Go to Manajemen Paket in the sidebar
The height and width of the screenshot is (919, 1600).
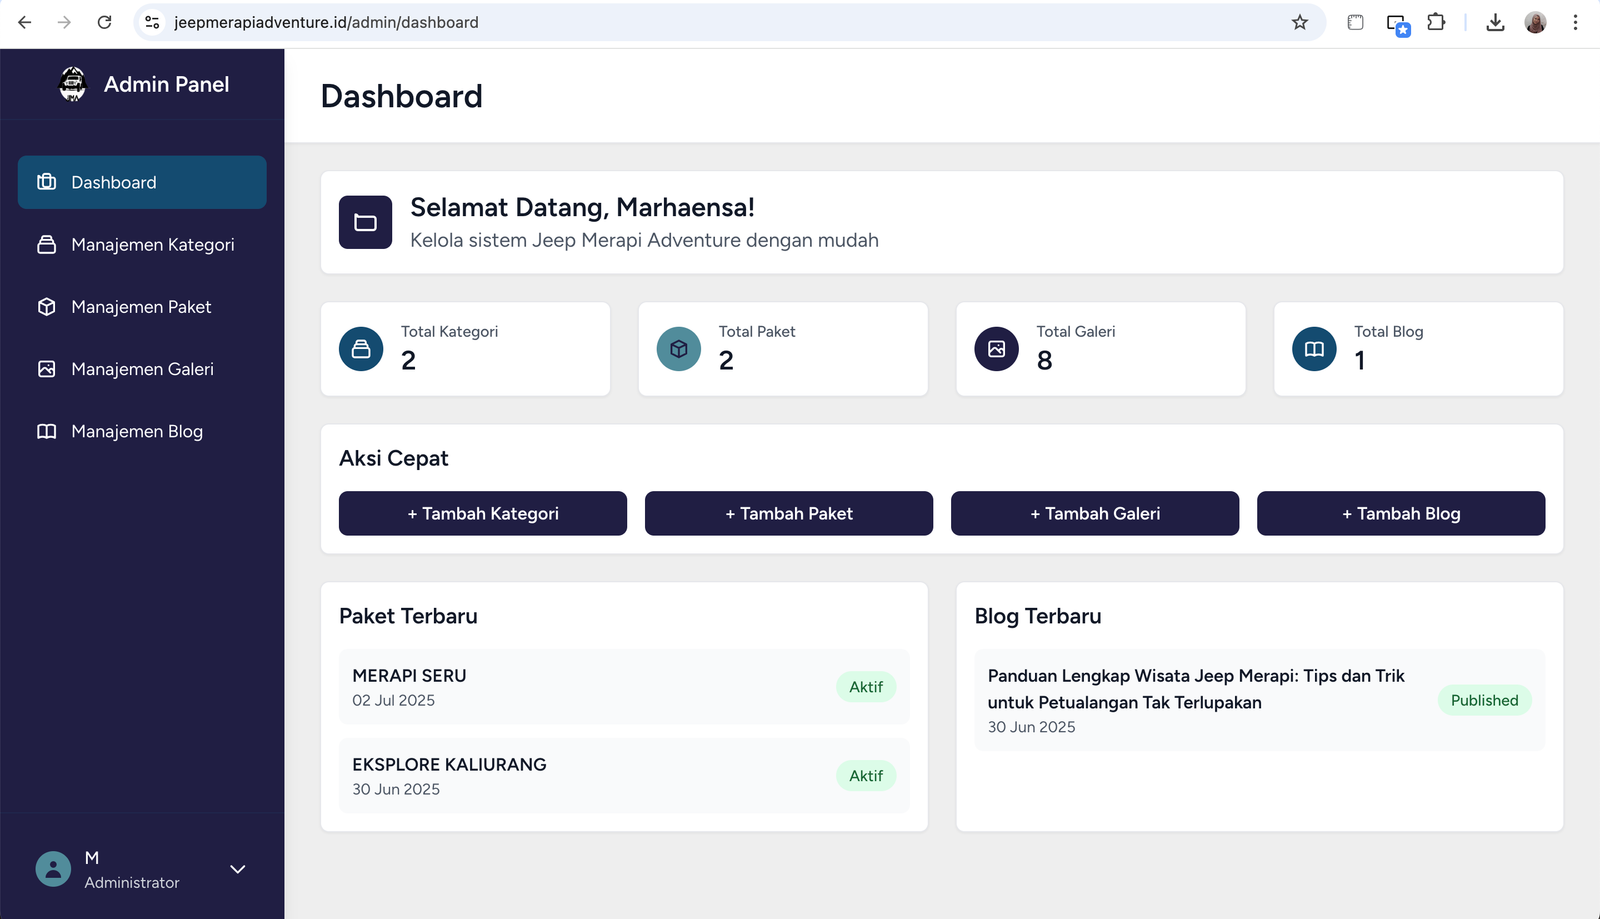click(x=142, y=307)
